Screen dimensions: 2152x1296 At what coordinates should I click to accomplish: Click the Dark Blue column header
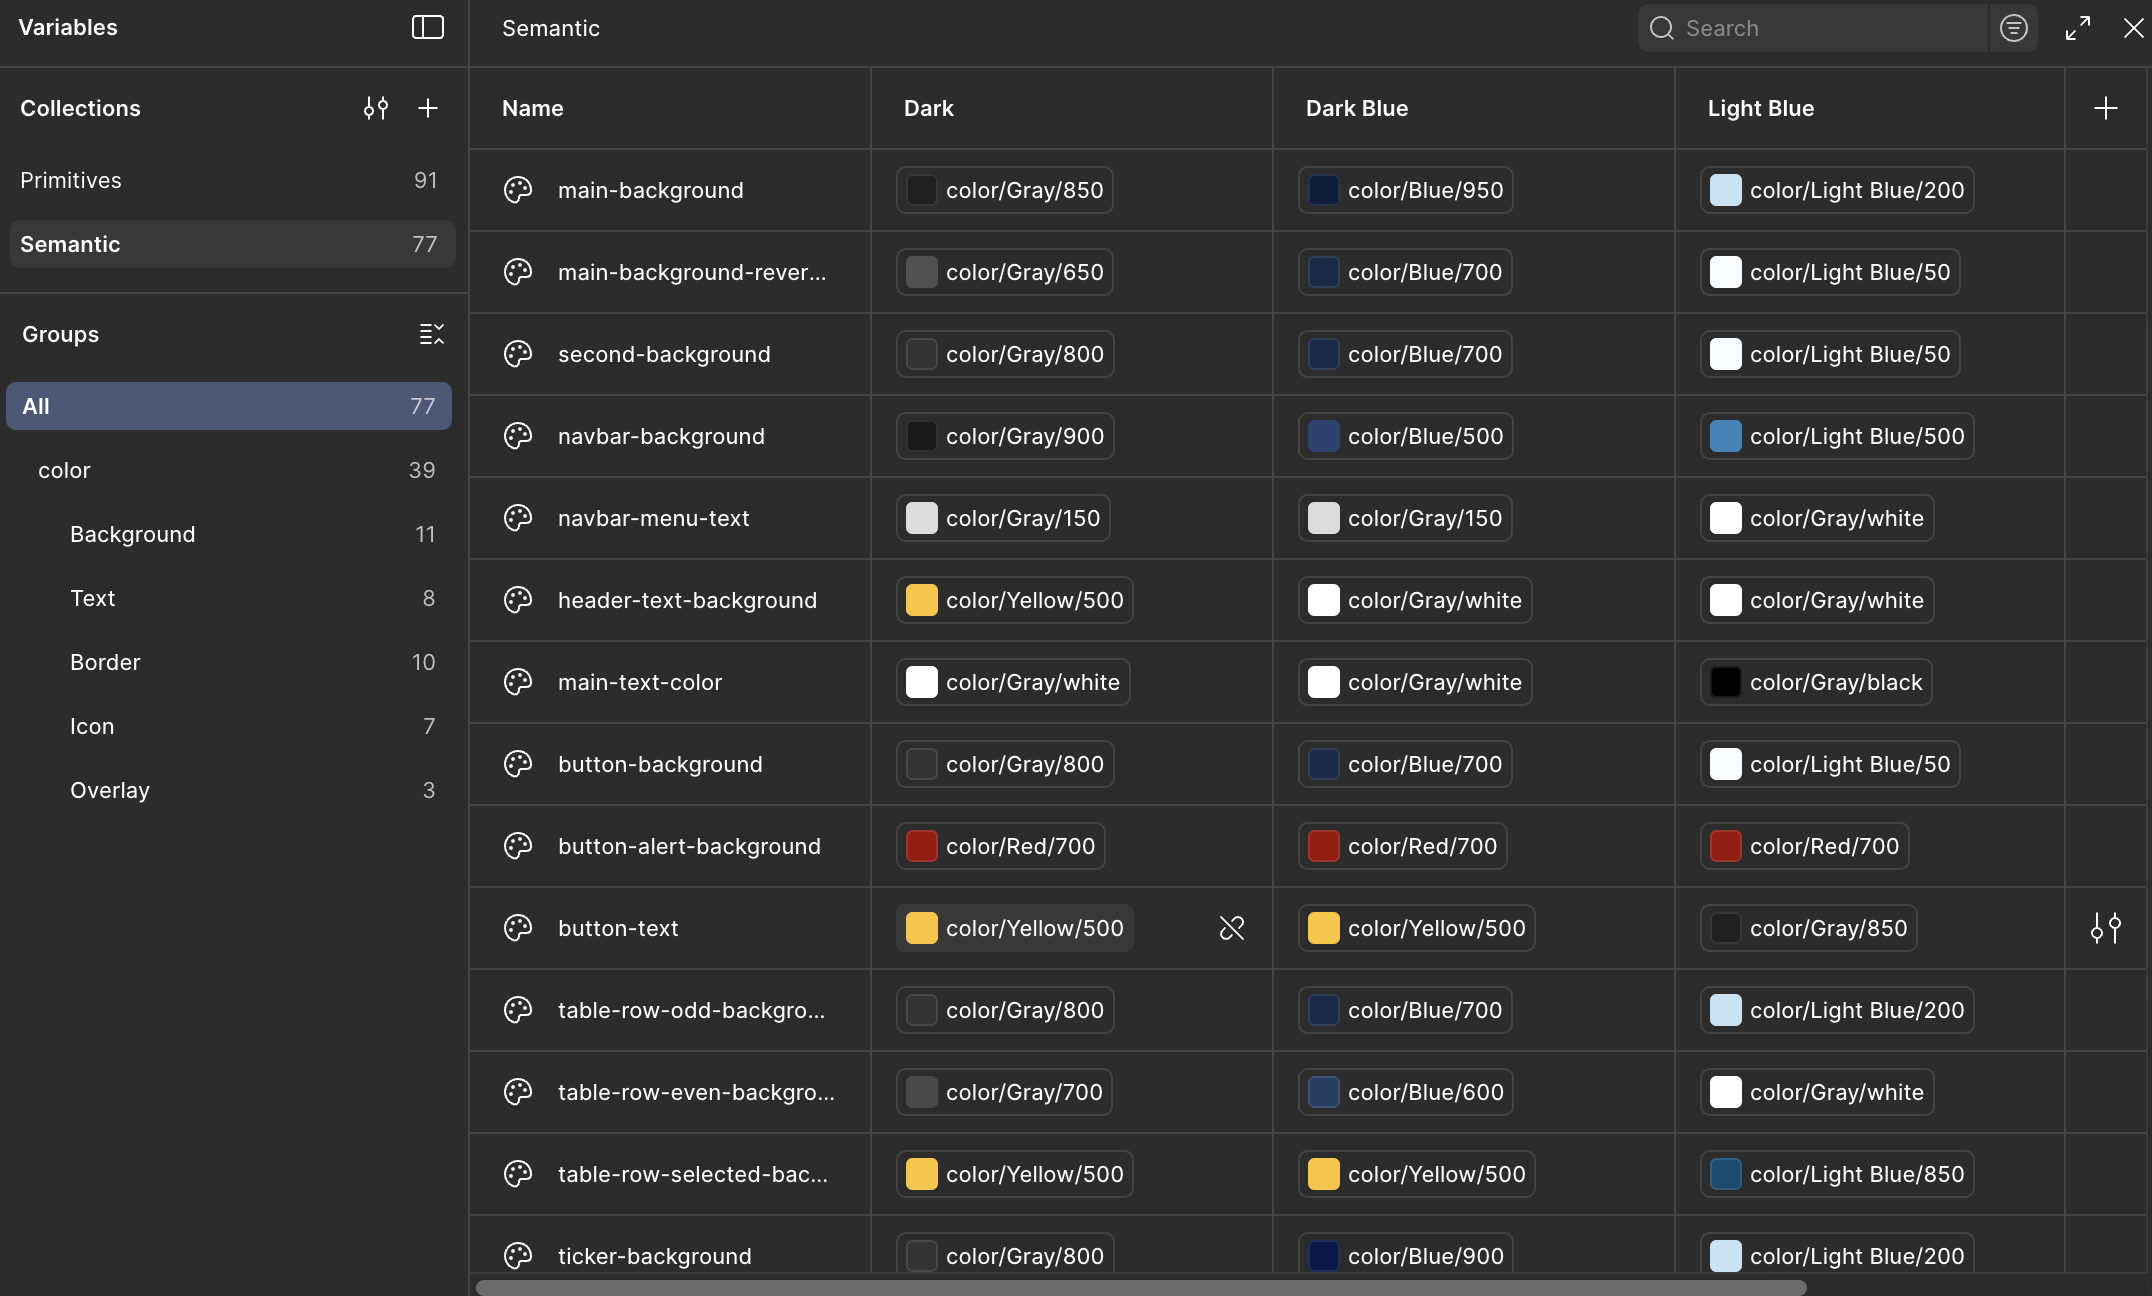coord(1357,108)
